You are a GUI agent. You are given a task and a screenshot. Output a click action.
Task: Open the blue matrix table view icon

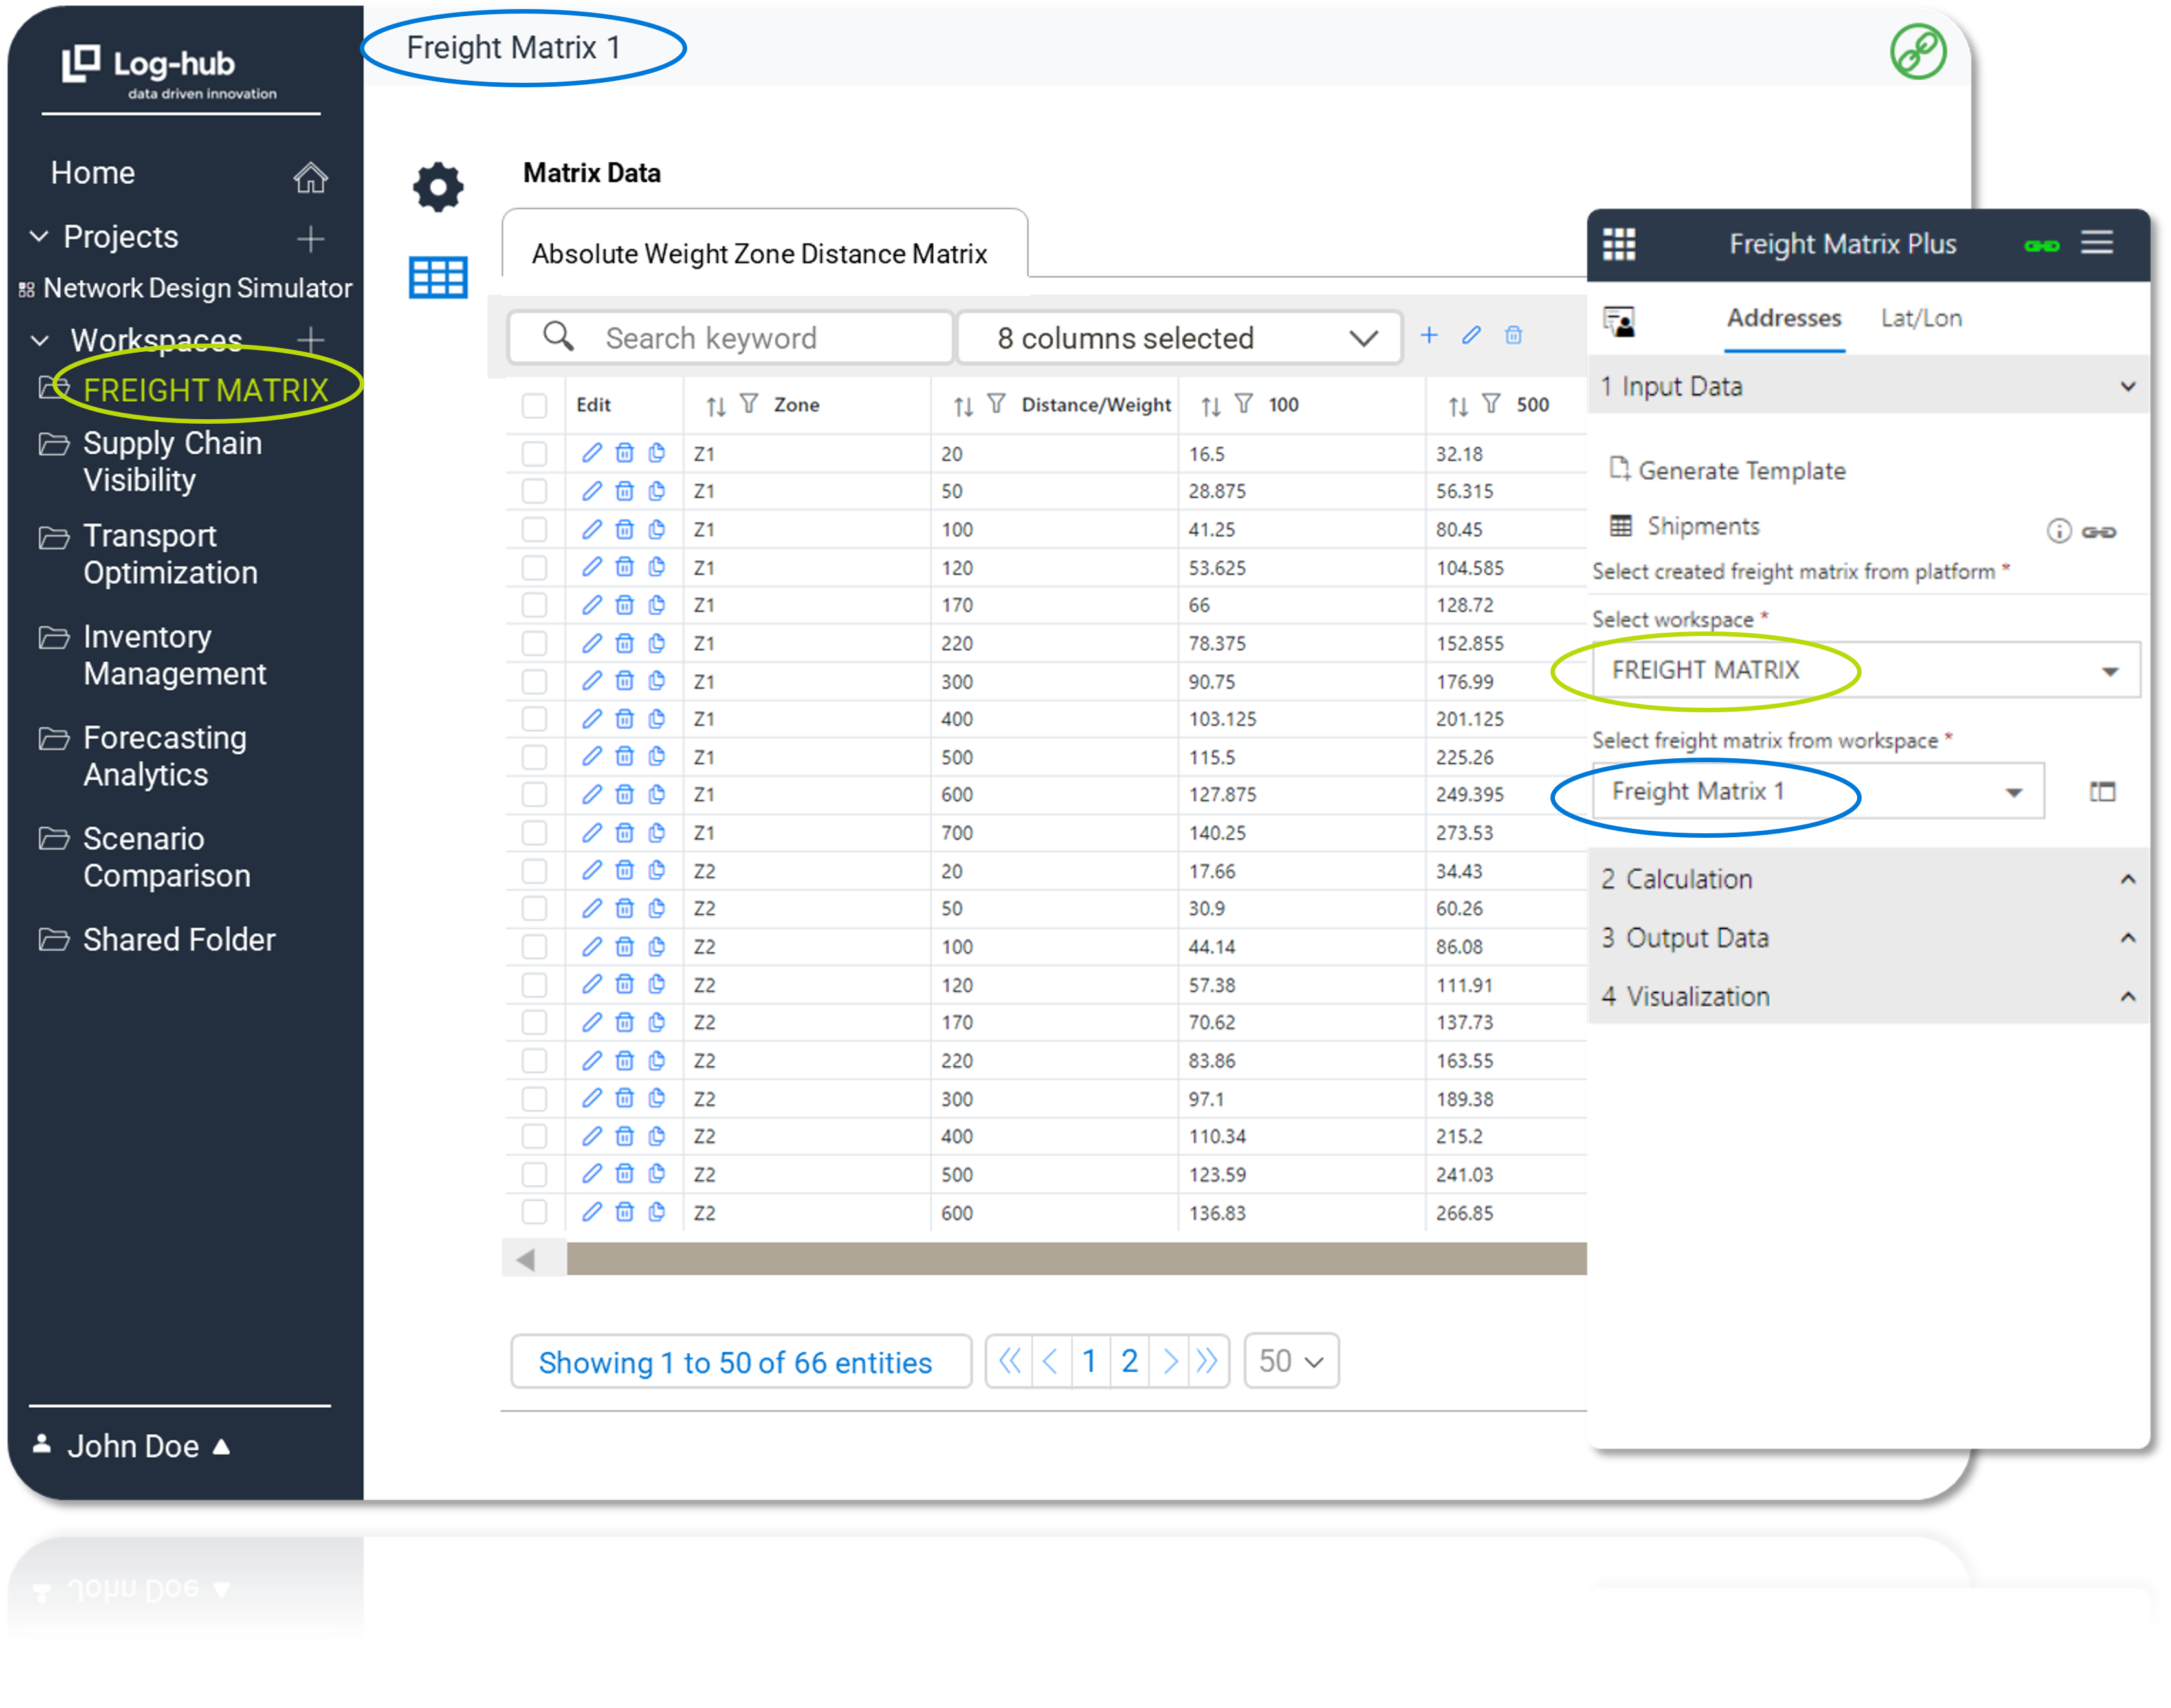pos(438,278)
